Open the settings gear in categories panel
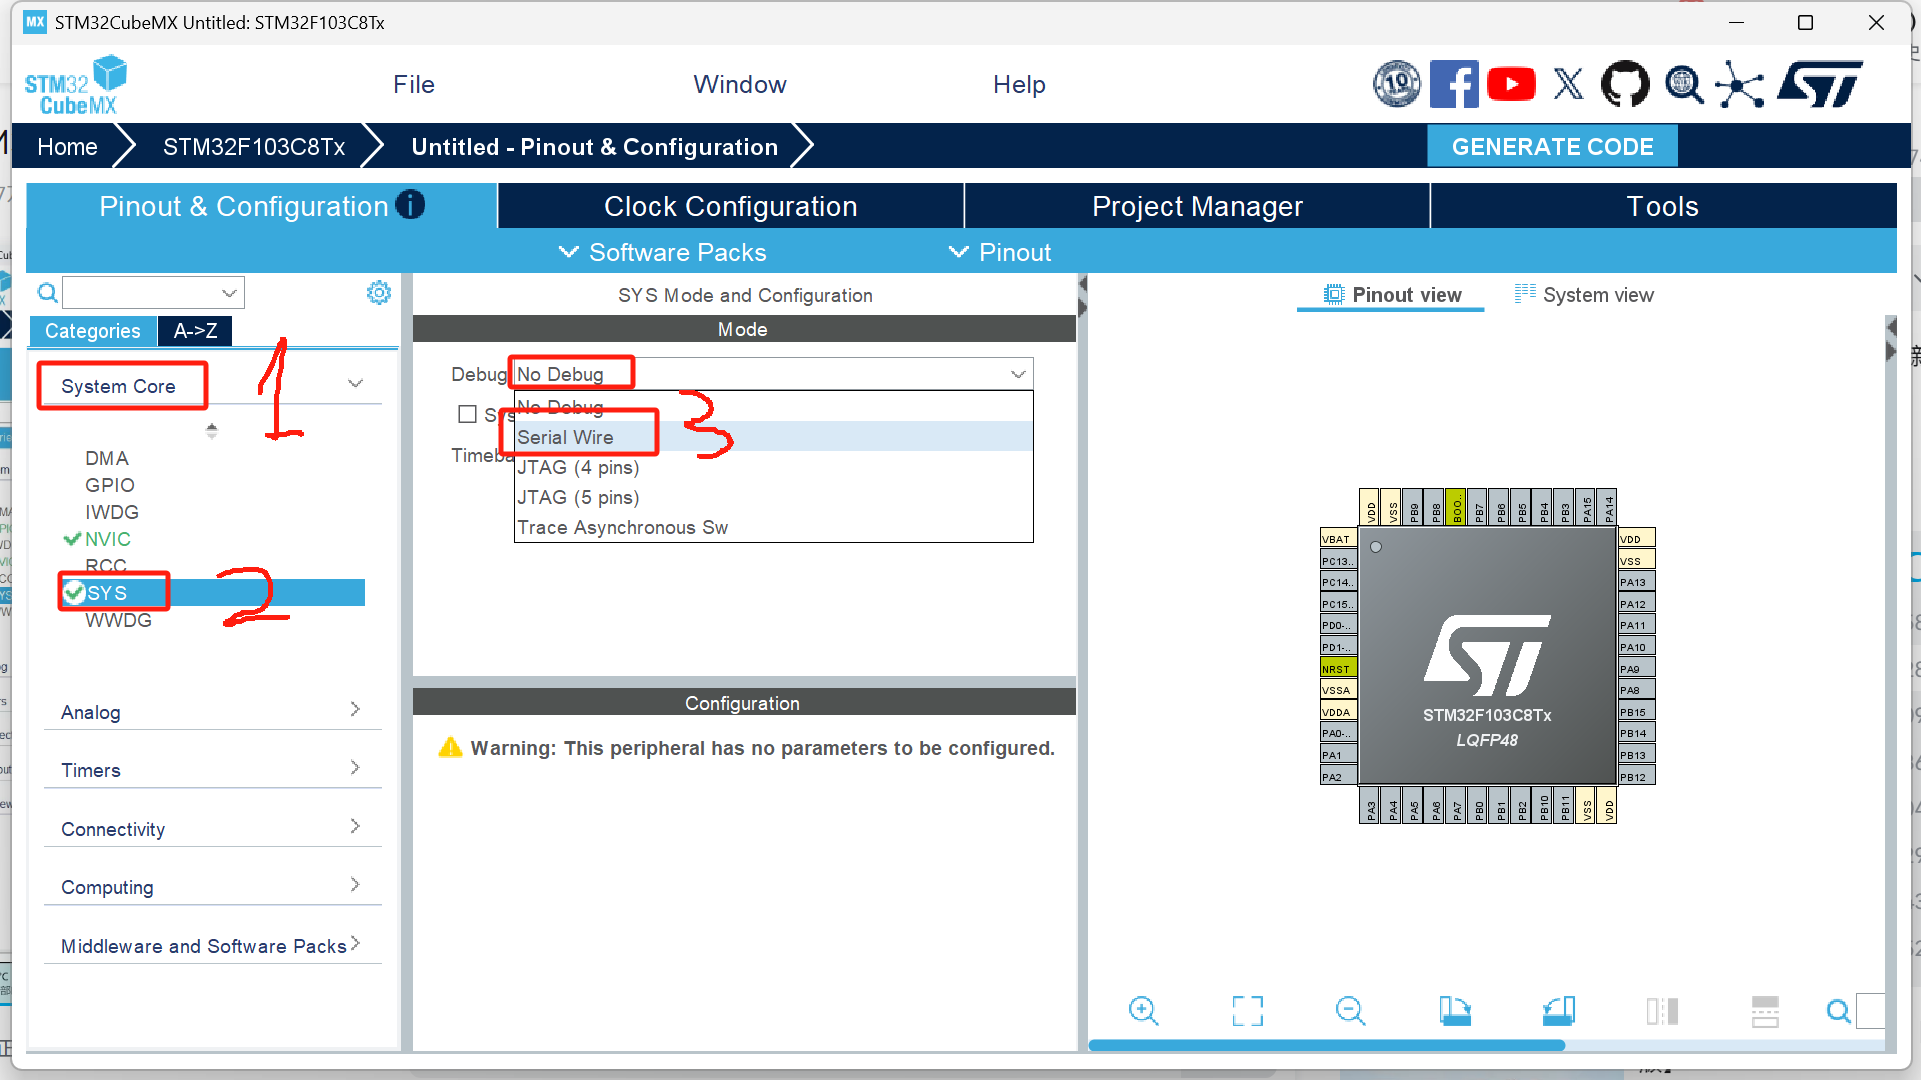This screenshot has height=1080, width=1921. pyautogui.click(x=378, y=293)
